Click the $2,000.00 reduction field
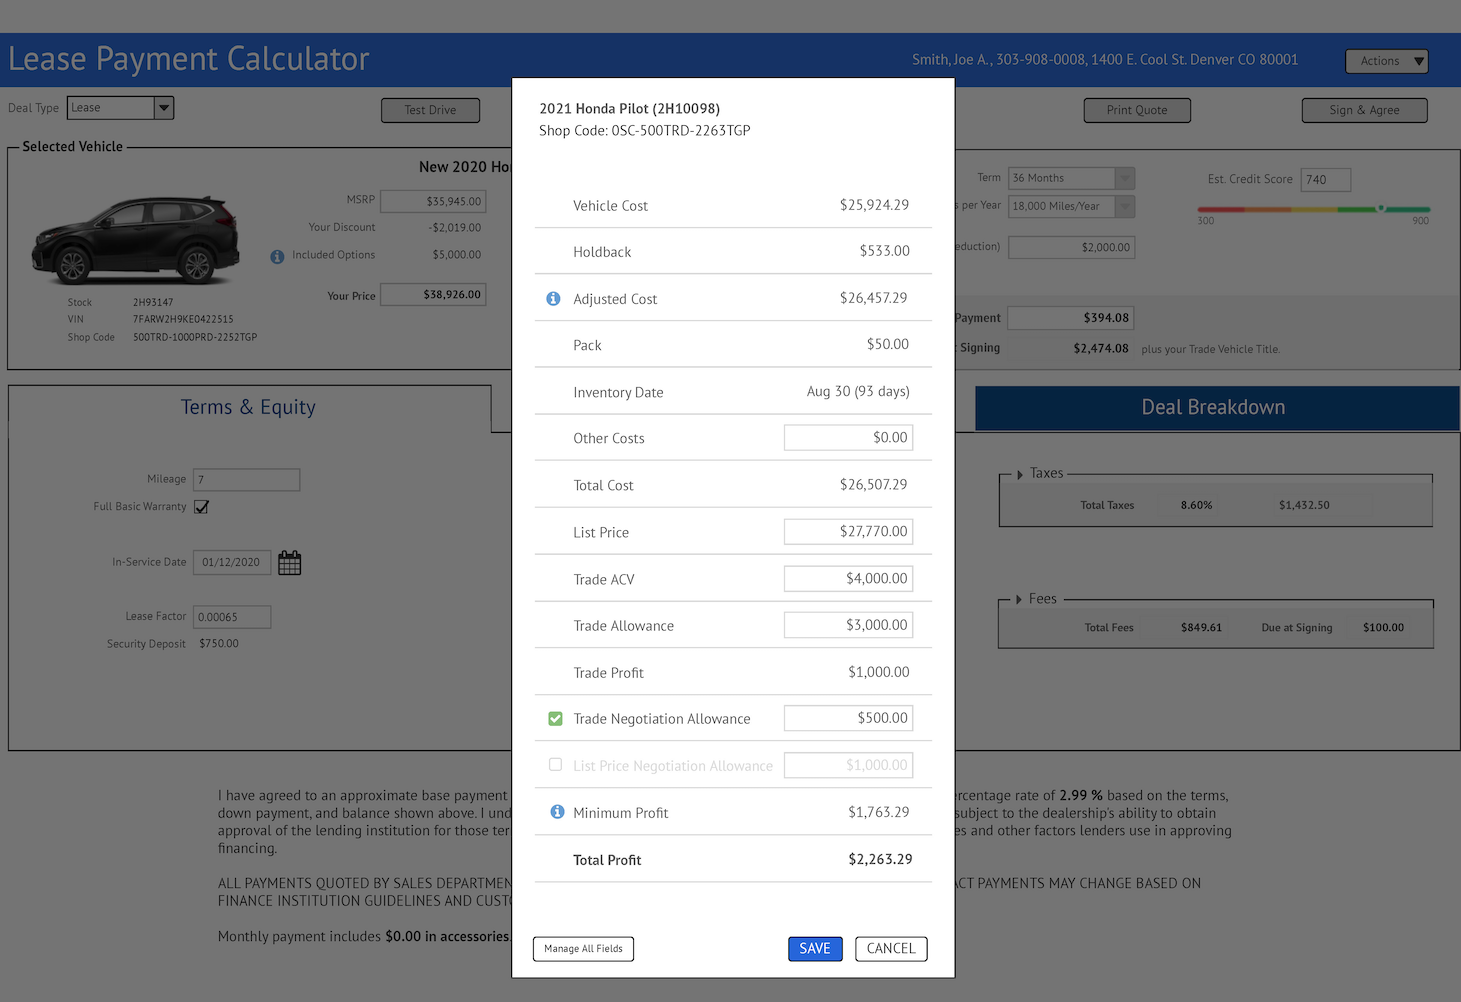The image size is (1461, 1002). [x=1071, y=247]
